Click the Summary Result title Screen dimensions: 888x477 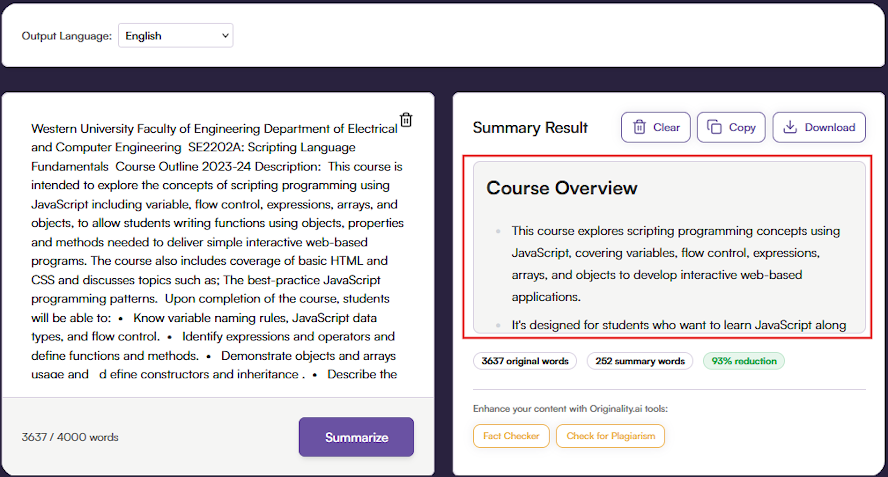(530, 128)
